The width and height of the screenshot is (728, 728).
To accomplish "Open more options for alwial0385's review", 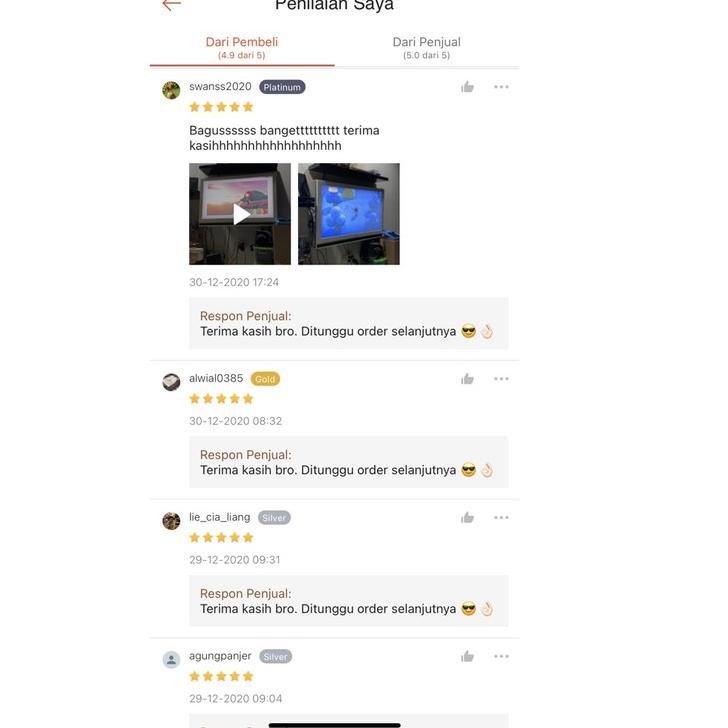I will pyautogui.click(x=501, y=379).
